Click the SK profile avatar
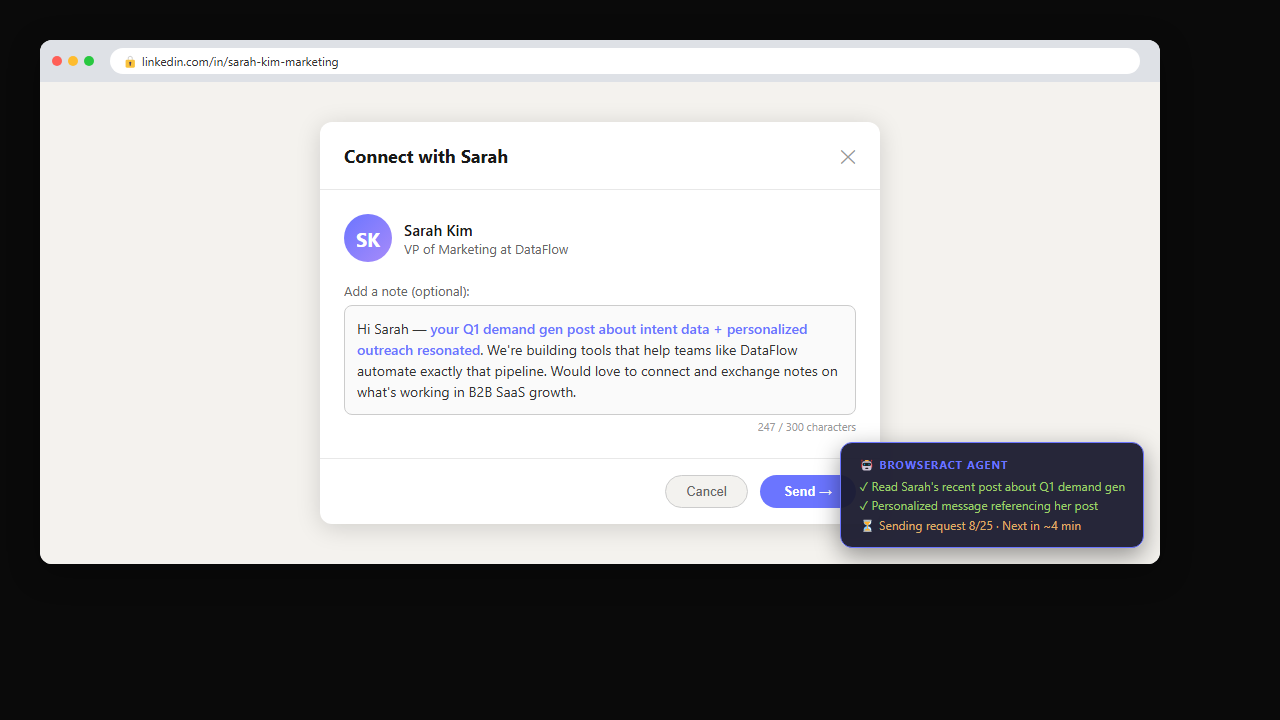 tap(368, 238)
